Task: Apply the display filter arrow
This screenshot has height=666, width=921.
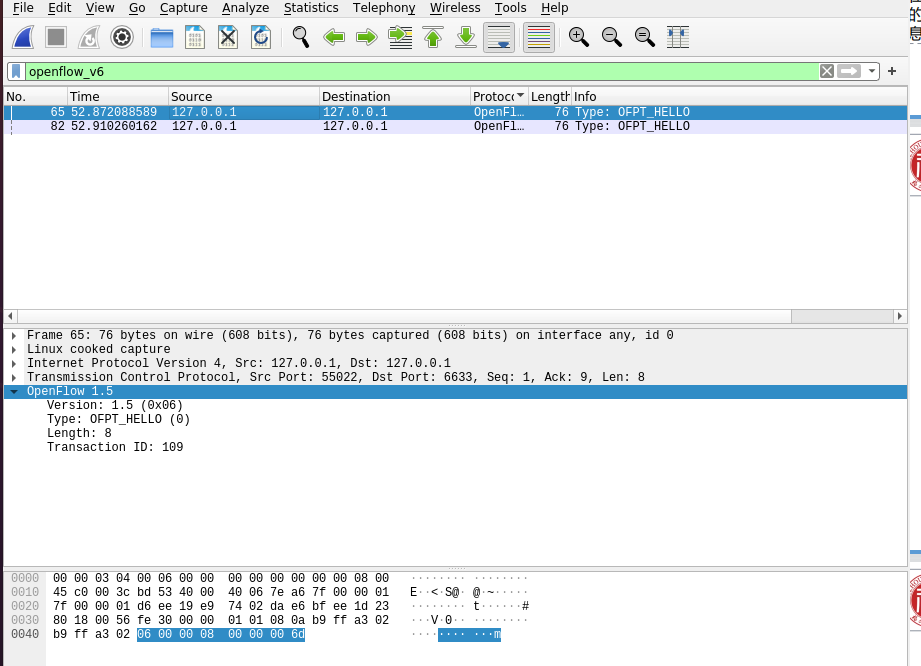Action: (x=849, y=72)
